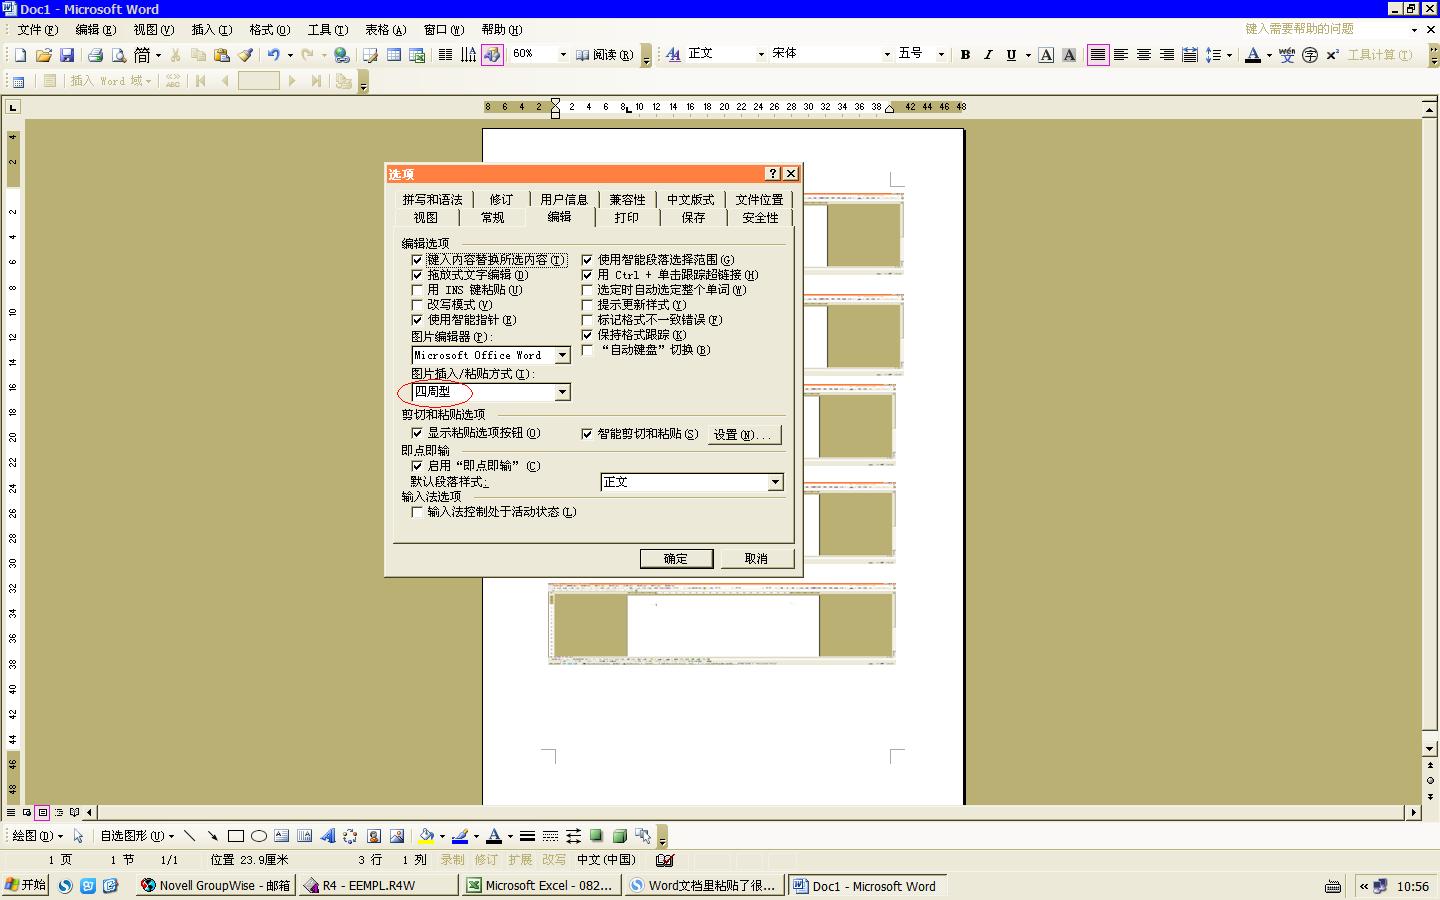Select the Format Painter tool
1440x900 pixels.
coord(247,55)
